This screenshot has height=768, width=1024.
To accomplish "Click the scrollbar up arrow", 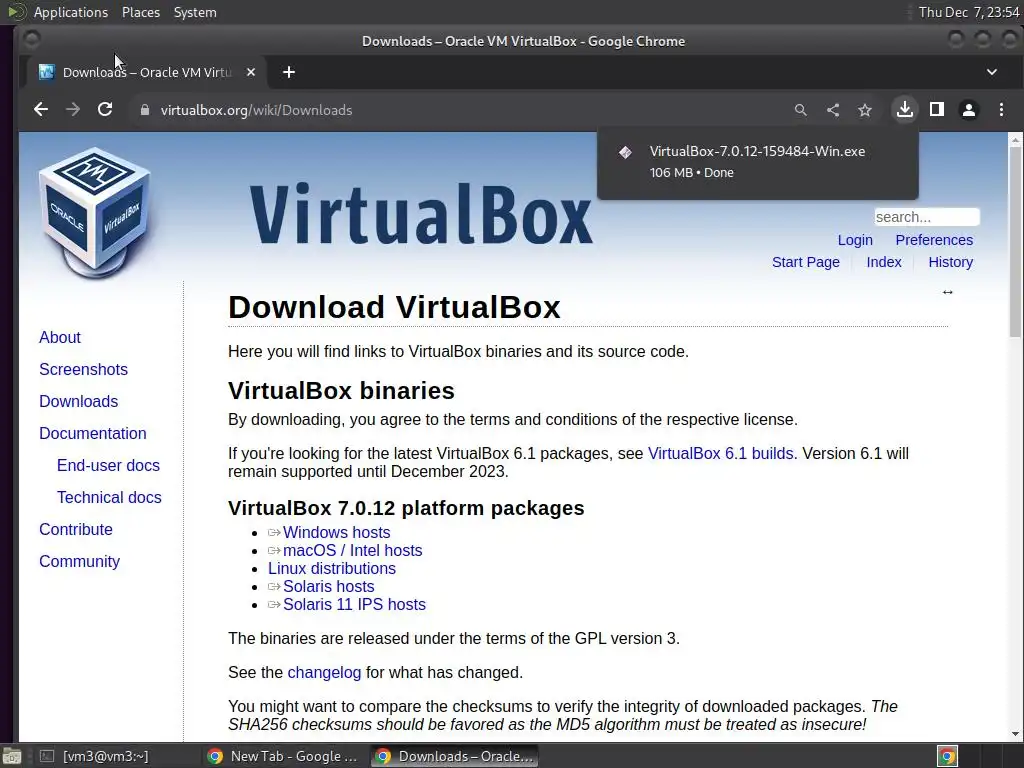I will point(1015,139).
